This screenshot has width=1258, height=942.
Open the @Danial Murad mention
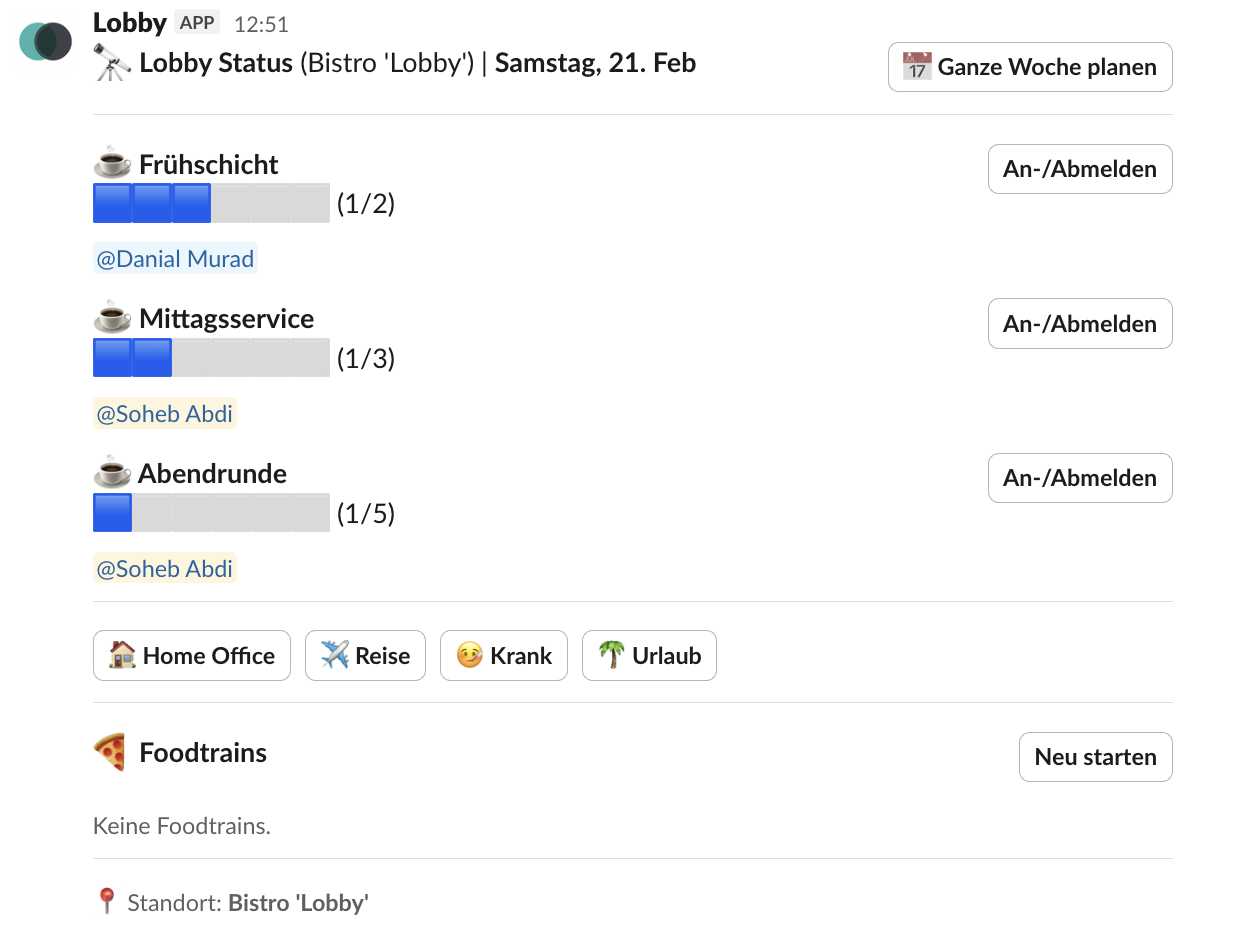tap(175, 259)
